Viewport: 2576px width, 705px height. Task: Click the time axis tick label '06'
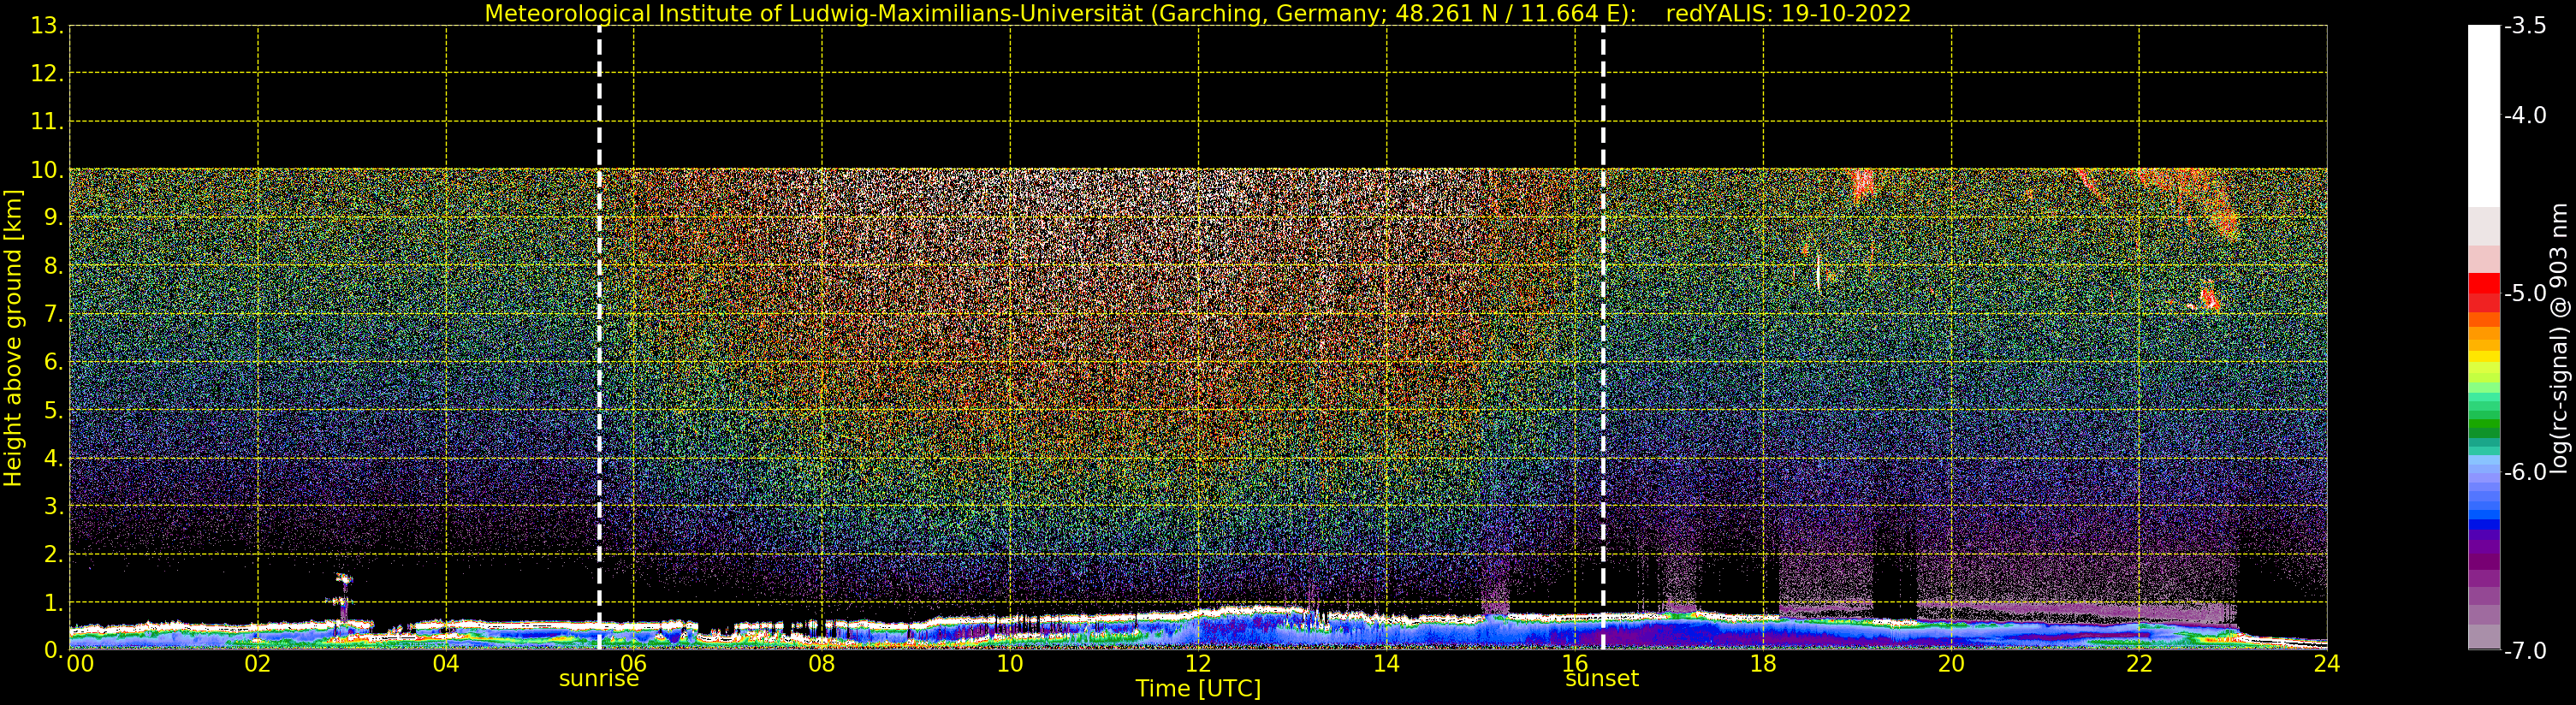pos(633,664)
